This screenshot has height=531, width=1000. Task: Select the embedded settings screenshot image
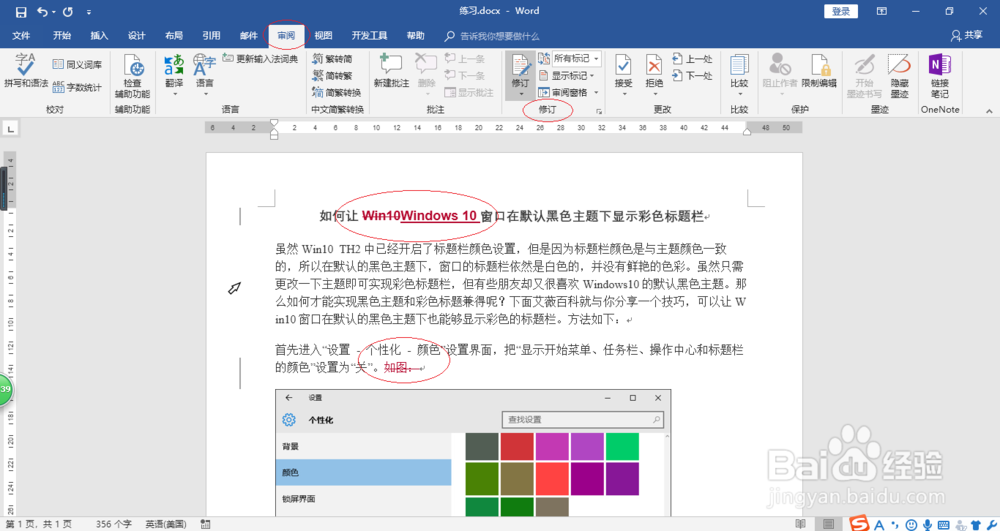coord(473,453)
